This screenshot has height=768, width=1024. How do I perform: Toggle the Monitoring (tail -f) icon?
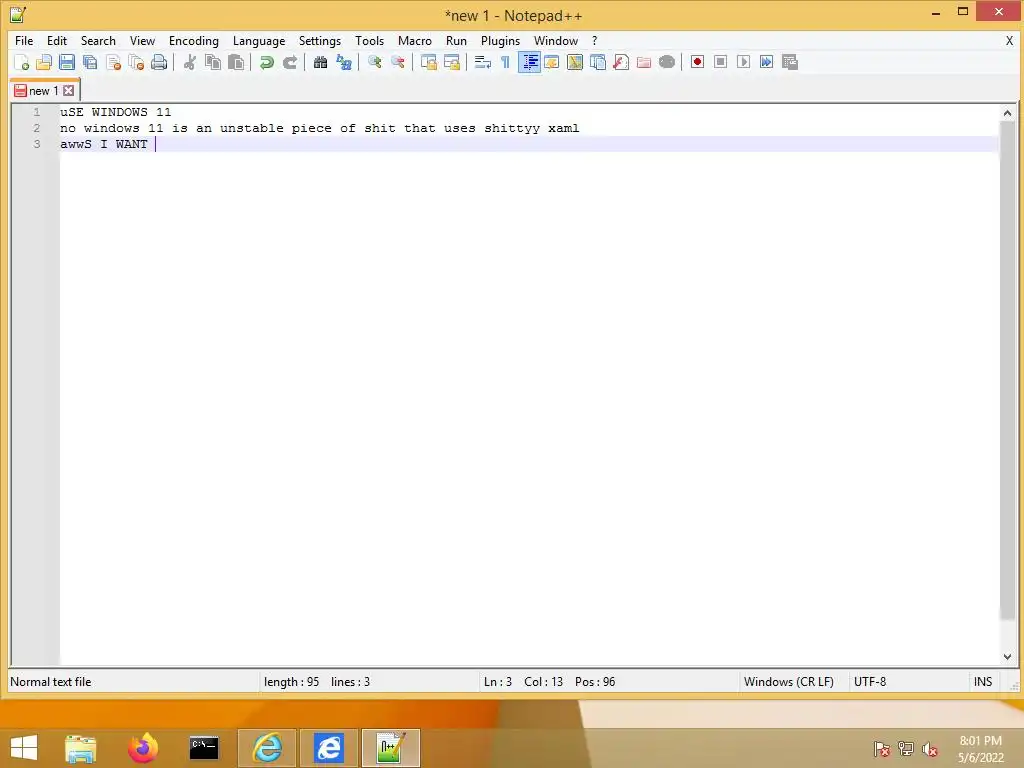tap(667, 62)
